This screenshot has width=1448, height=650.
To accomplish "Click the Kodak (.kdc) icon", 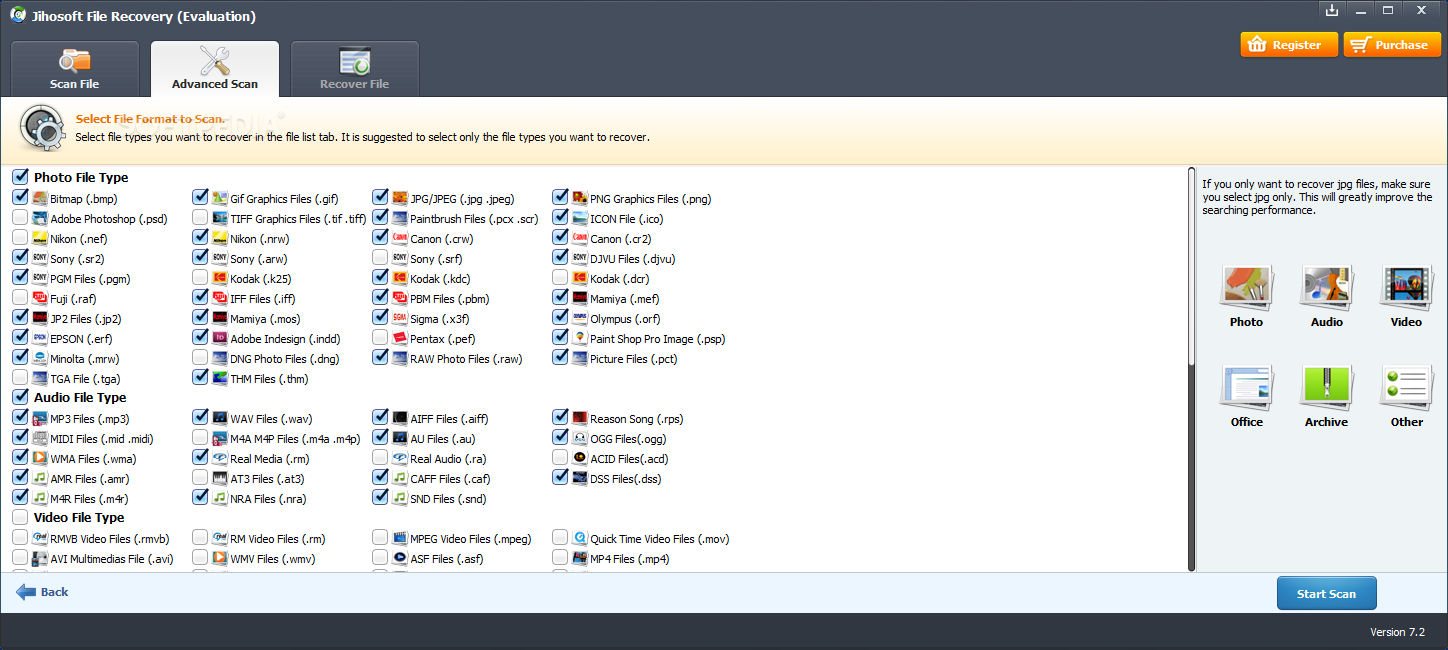I will tap(400, 278).
